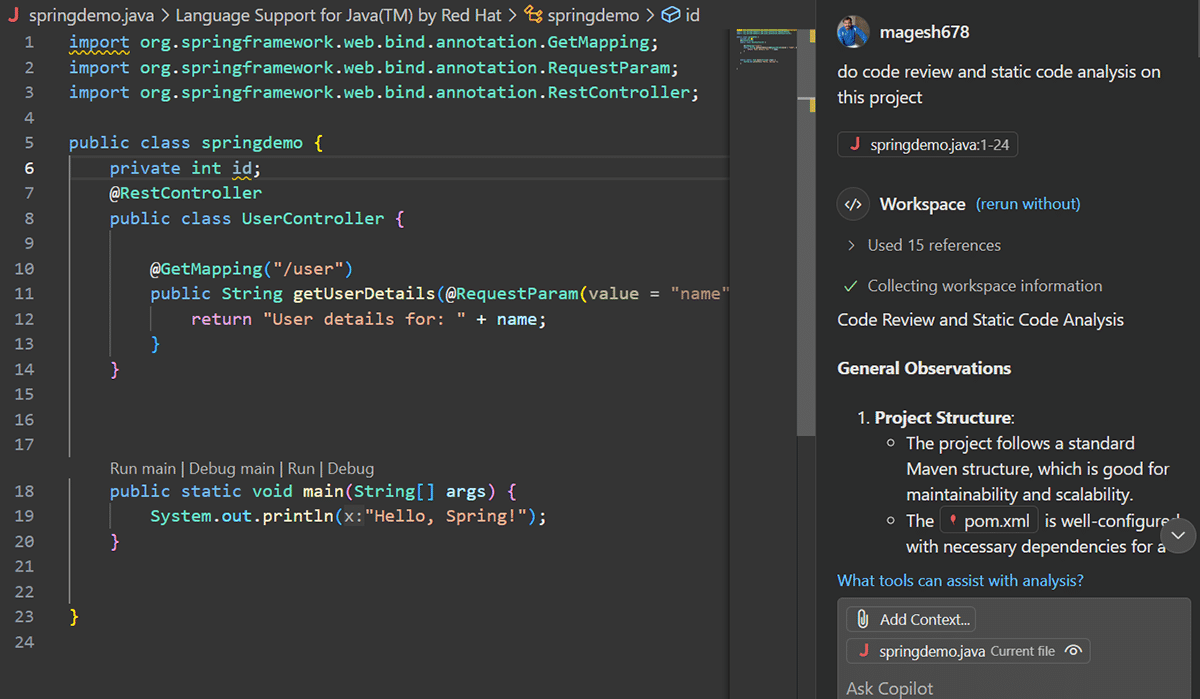The image size is (1200, 699).
Task: Click the id field symbol icon in breadcrumb
Action: (x=671, y=16)
